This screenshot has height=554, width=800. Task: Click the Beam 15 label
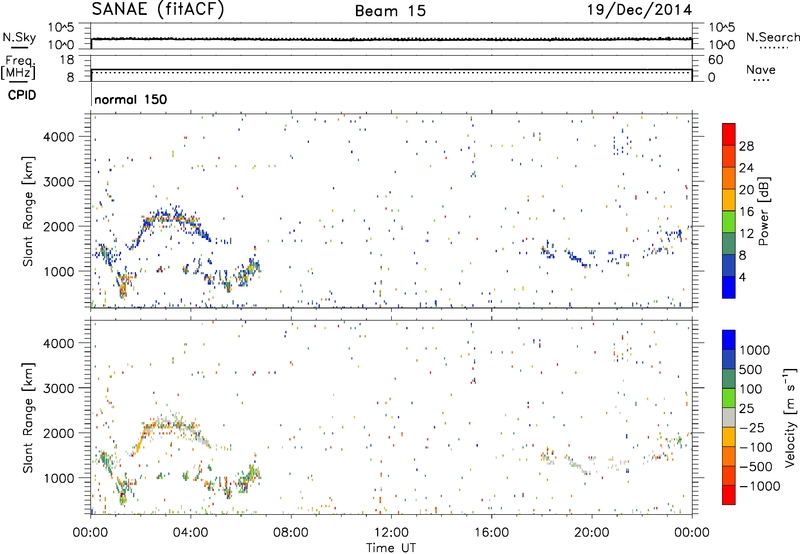click(x=390, y=11)
